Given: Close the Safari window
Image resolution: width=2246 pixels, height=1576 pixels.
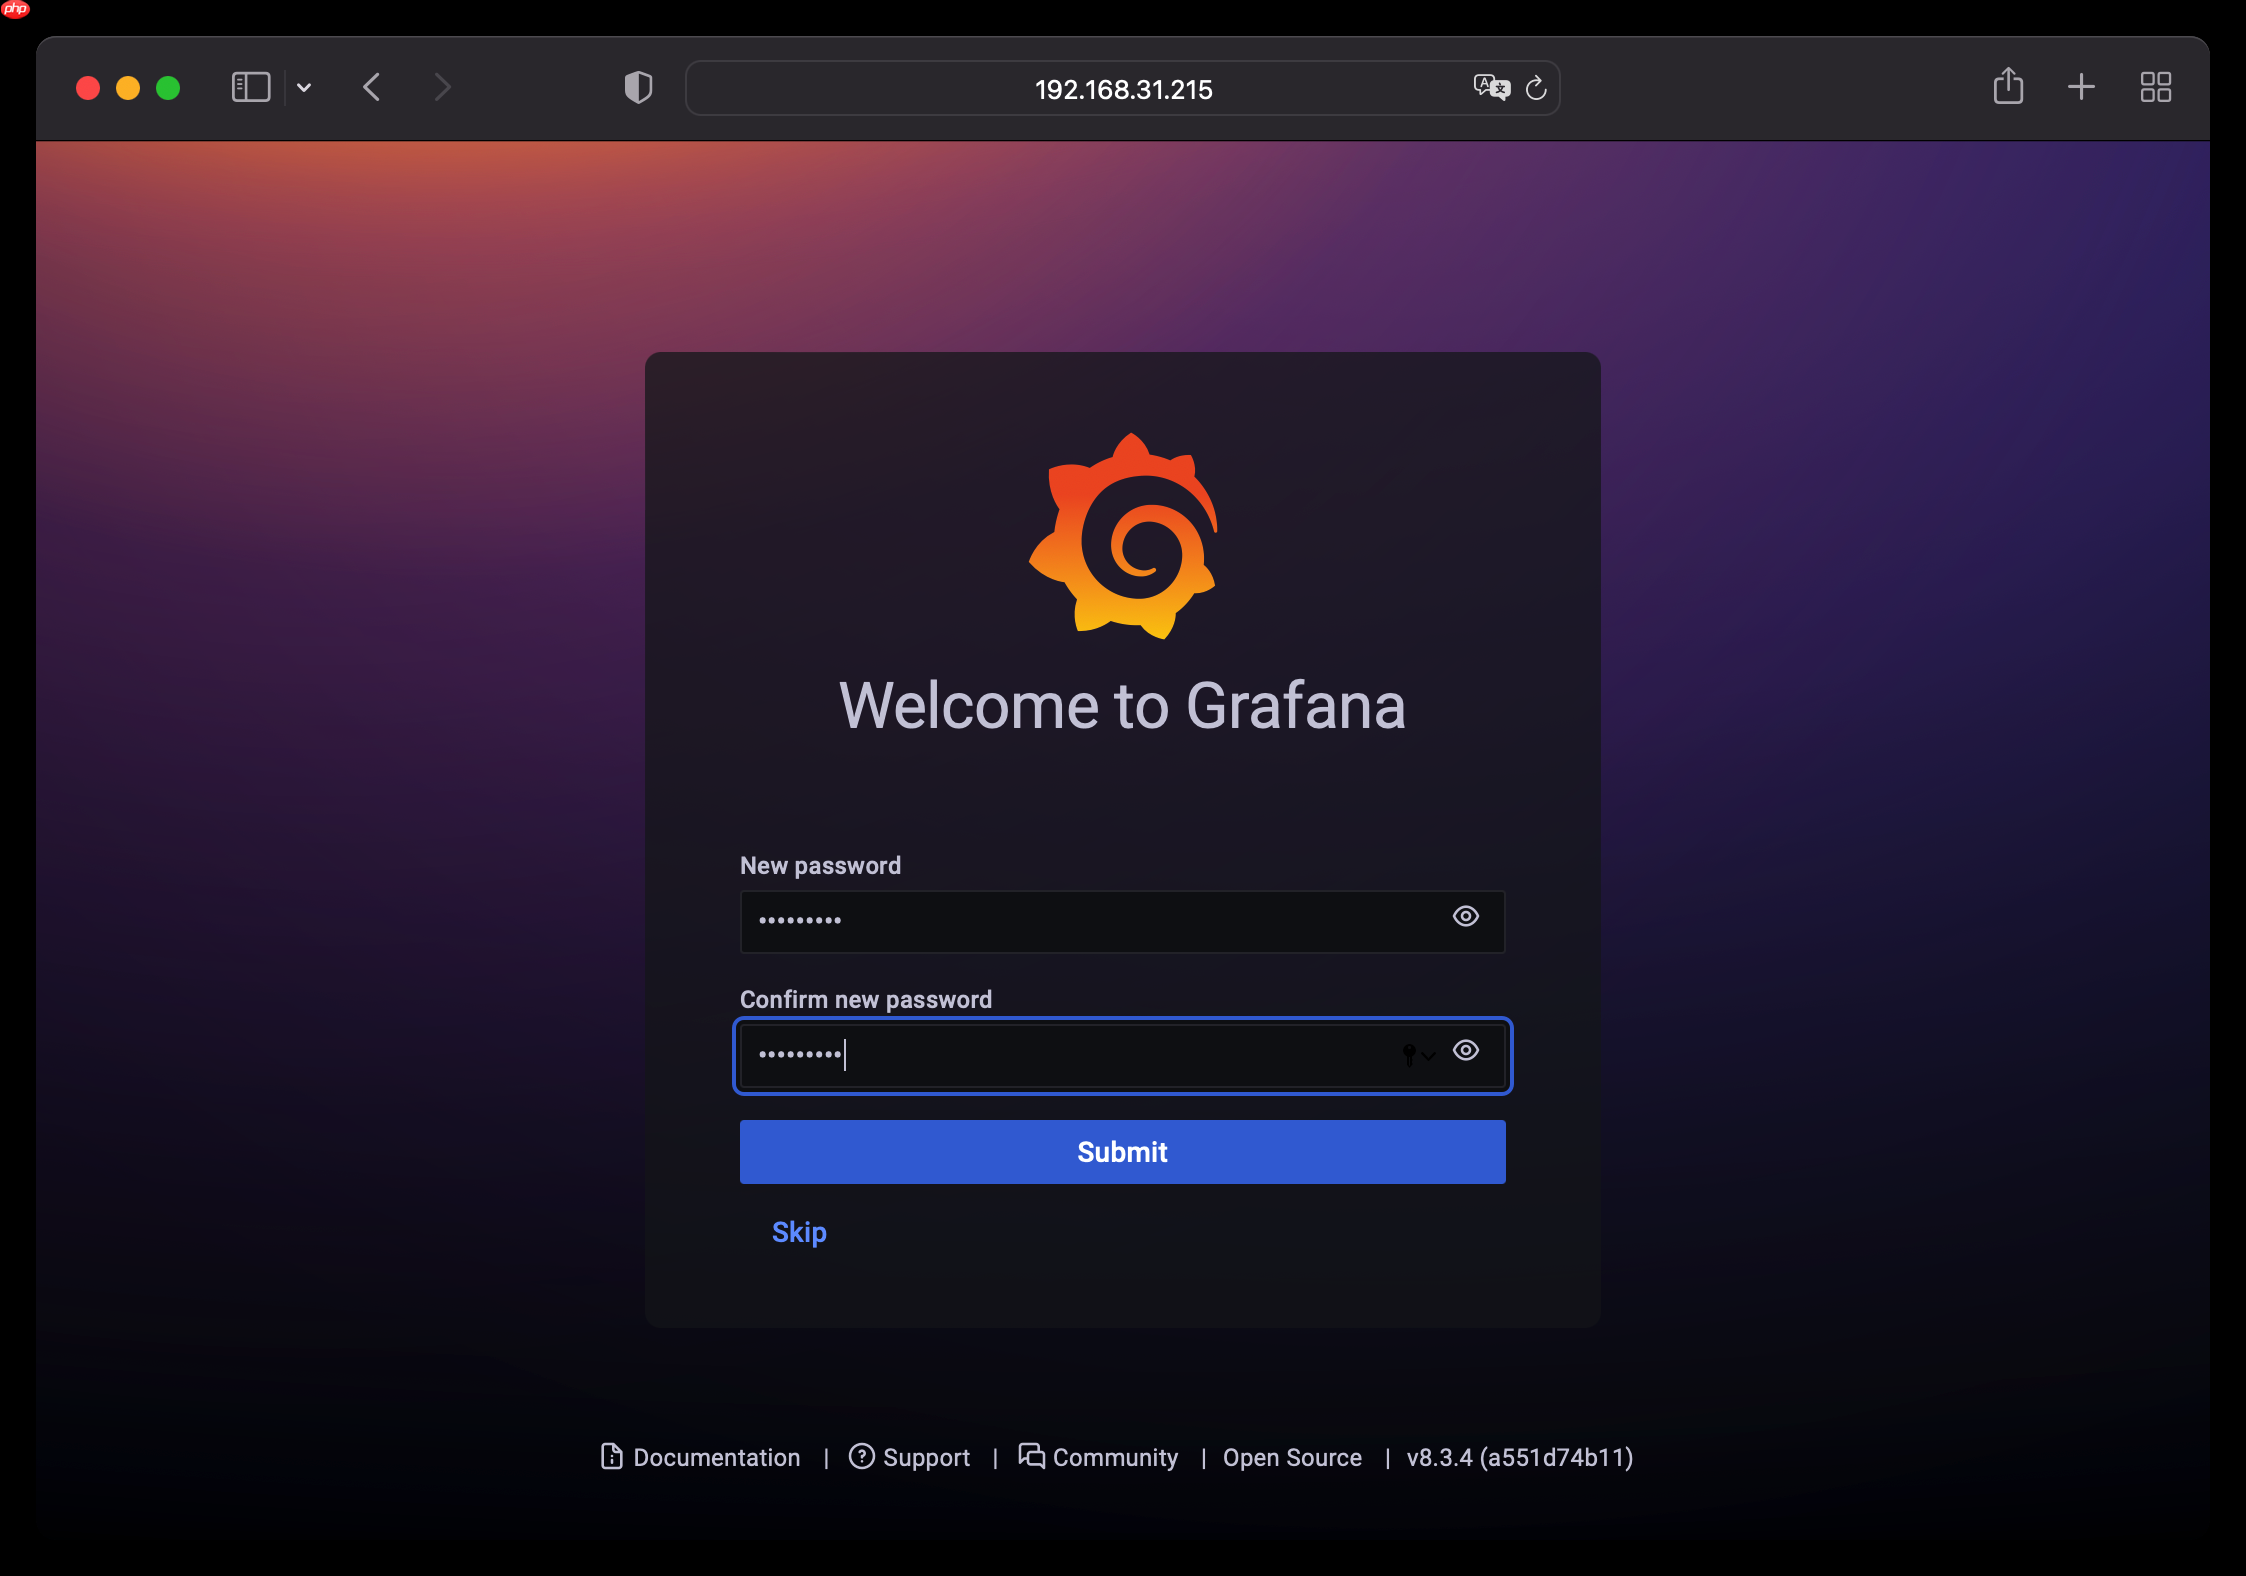Looking at the screenshot, I should point(88,88).
